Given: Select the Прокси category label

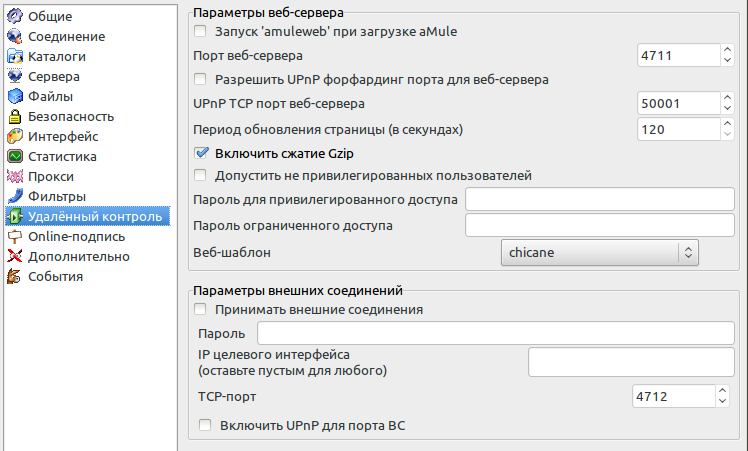Looking at the screenshot, I should tap(51, 177).
